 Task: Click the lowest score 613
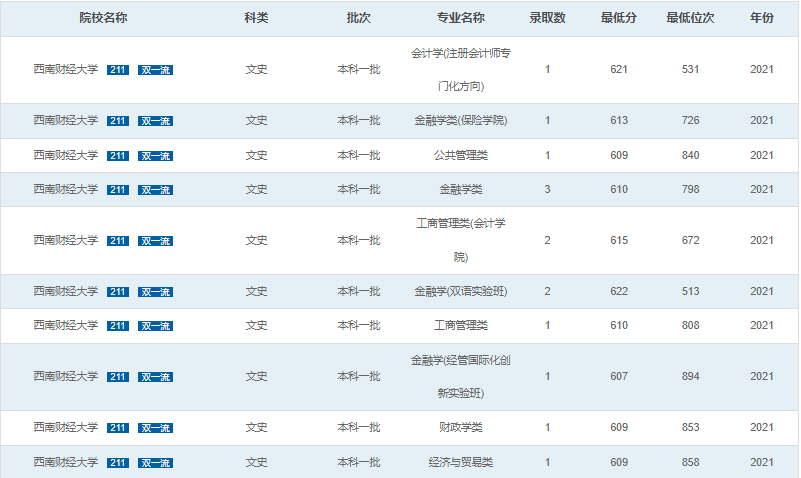tap(619, 121)
